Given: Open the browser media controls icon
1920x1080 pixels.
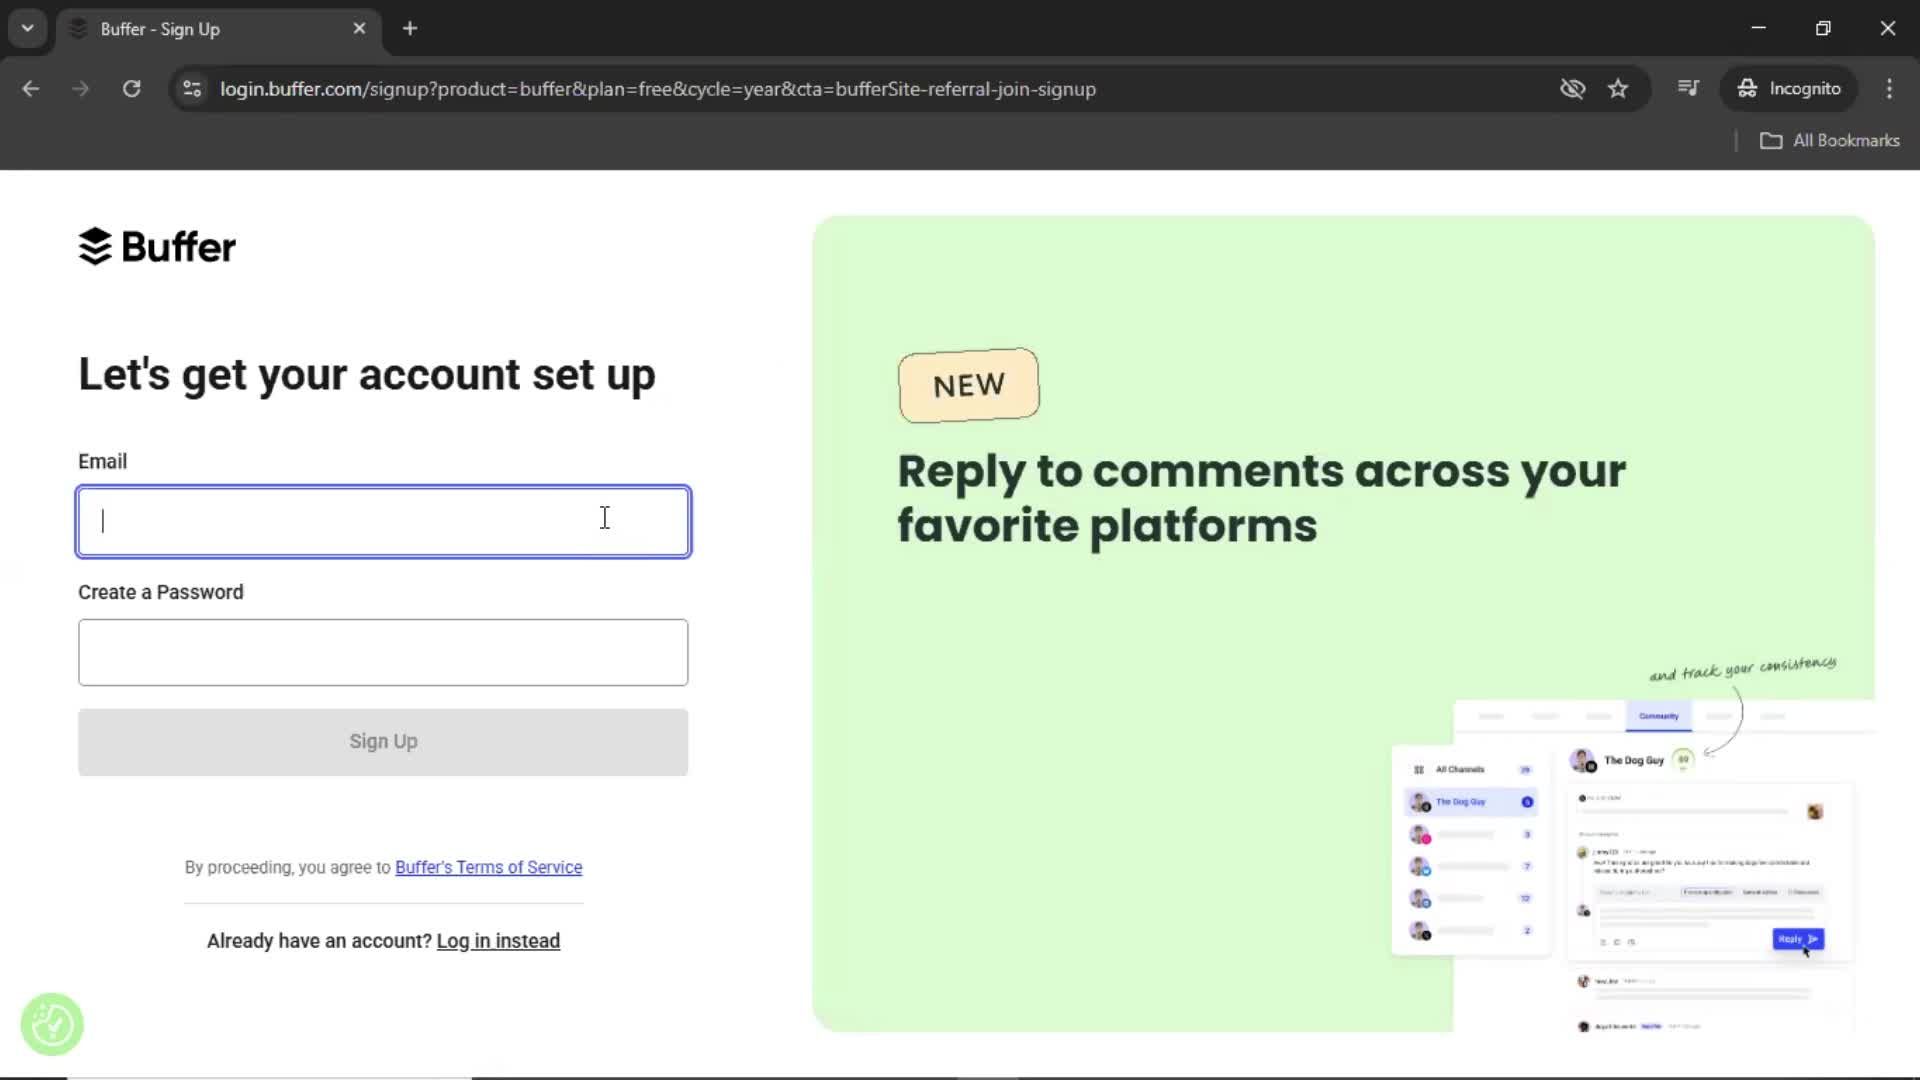Looking at the screenshot, I should tap(1688, 89).
